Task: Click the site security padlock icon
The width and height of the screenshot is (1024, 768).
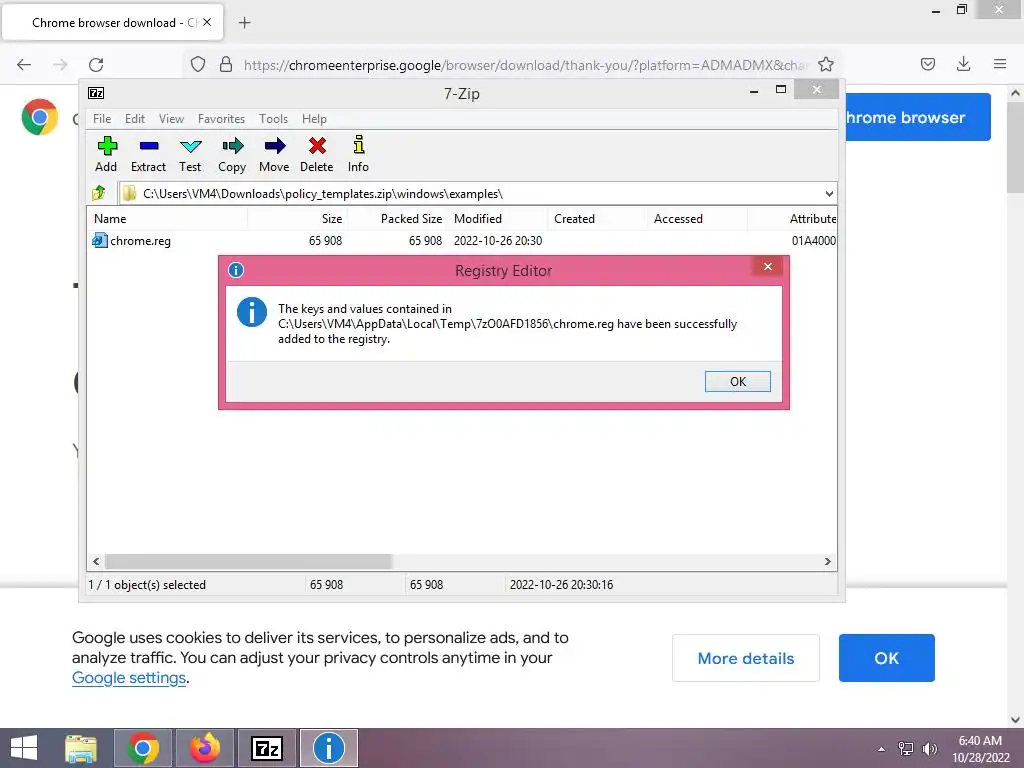Action: coord(226,64)
